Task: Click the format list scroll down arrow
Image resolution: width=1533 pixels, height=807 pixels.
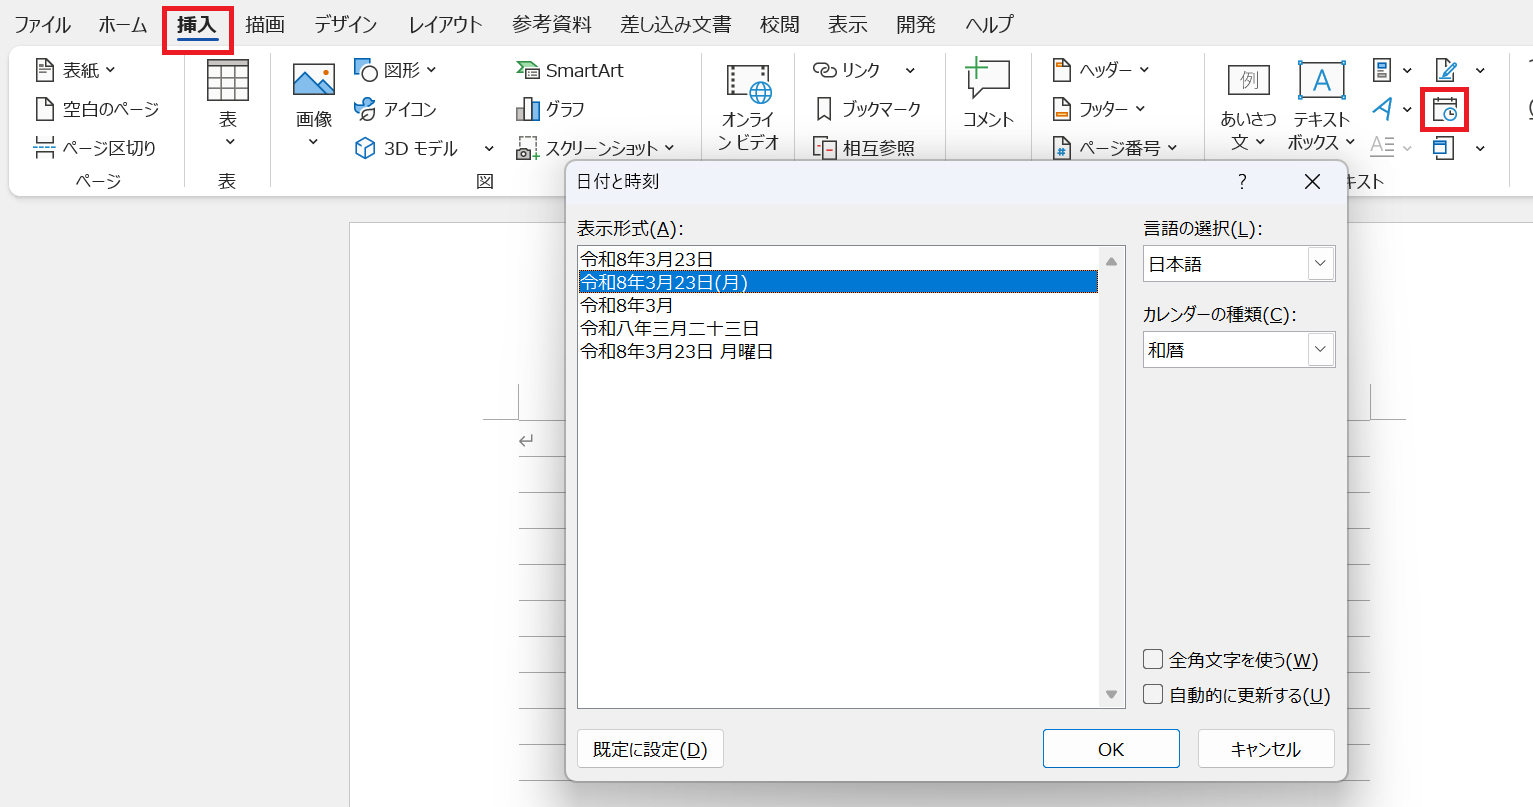Action: [1111, 694]
